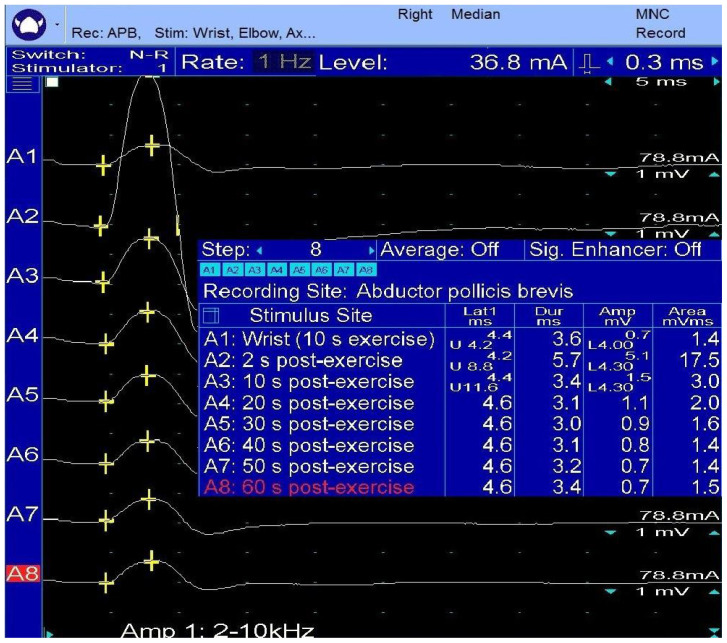
Task: Click the MNC Record label
Action: pyautogui.click(x=660, y=24)
